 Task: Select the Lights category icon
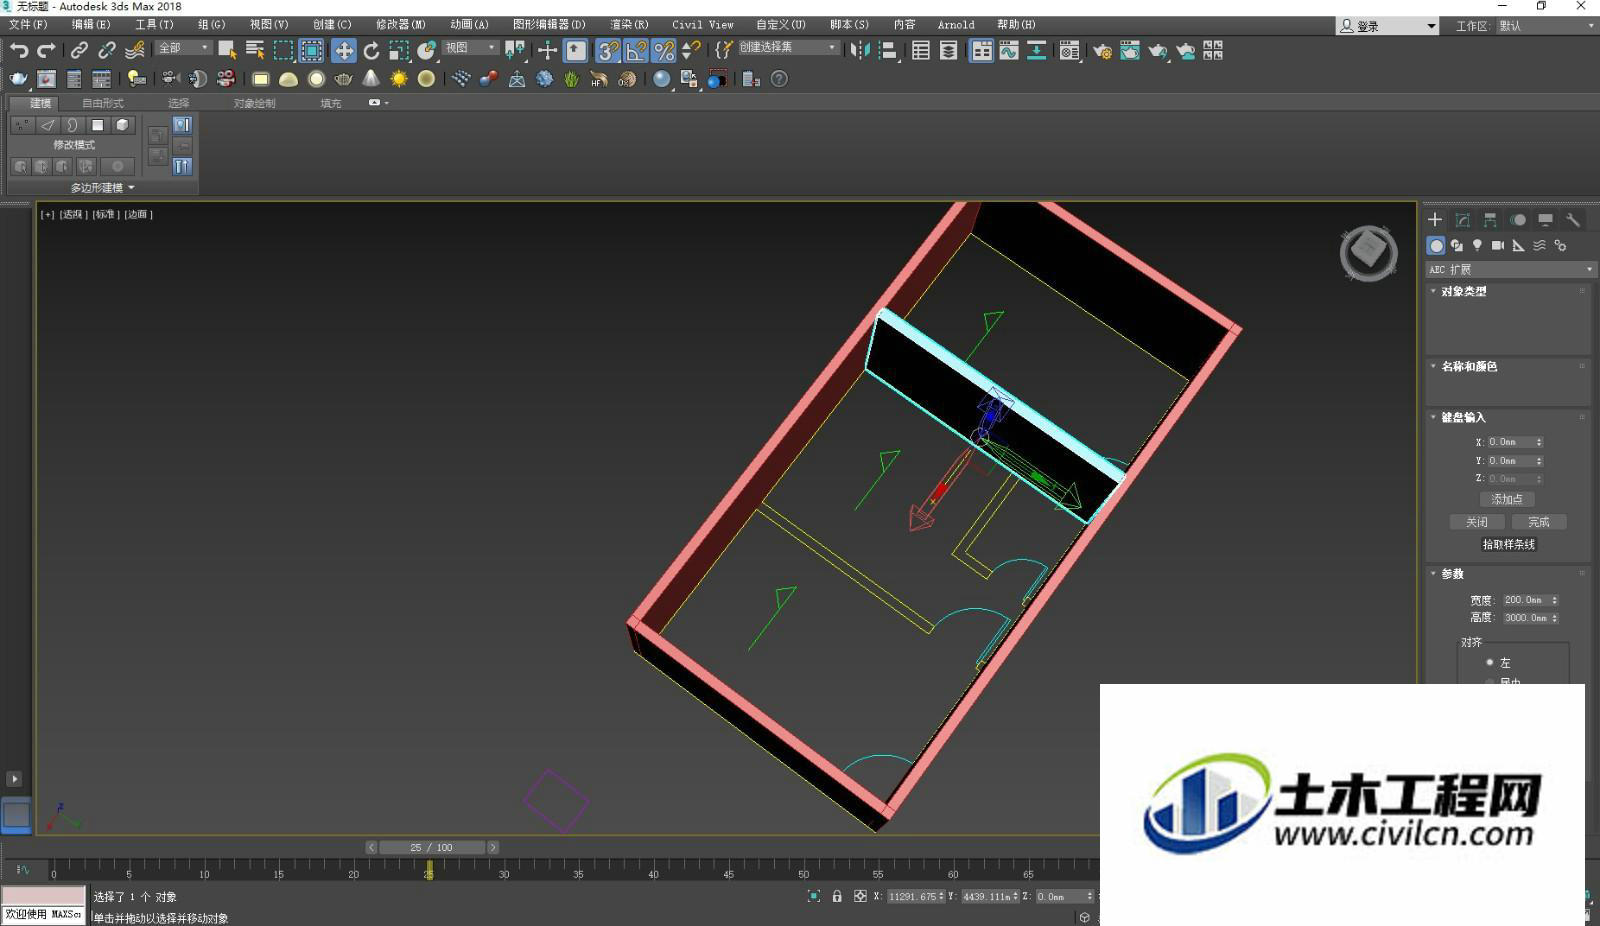click(x=1477, y=245)
